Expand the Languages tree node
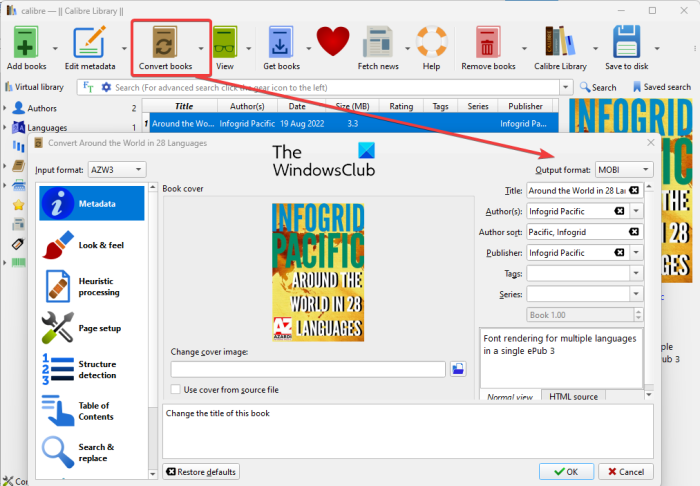Viewport: 700px width, 486px height. pos(5,127)
